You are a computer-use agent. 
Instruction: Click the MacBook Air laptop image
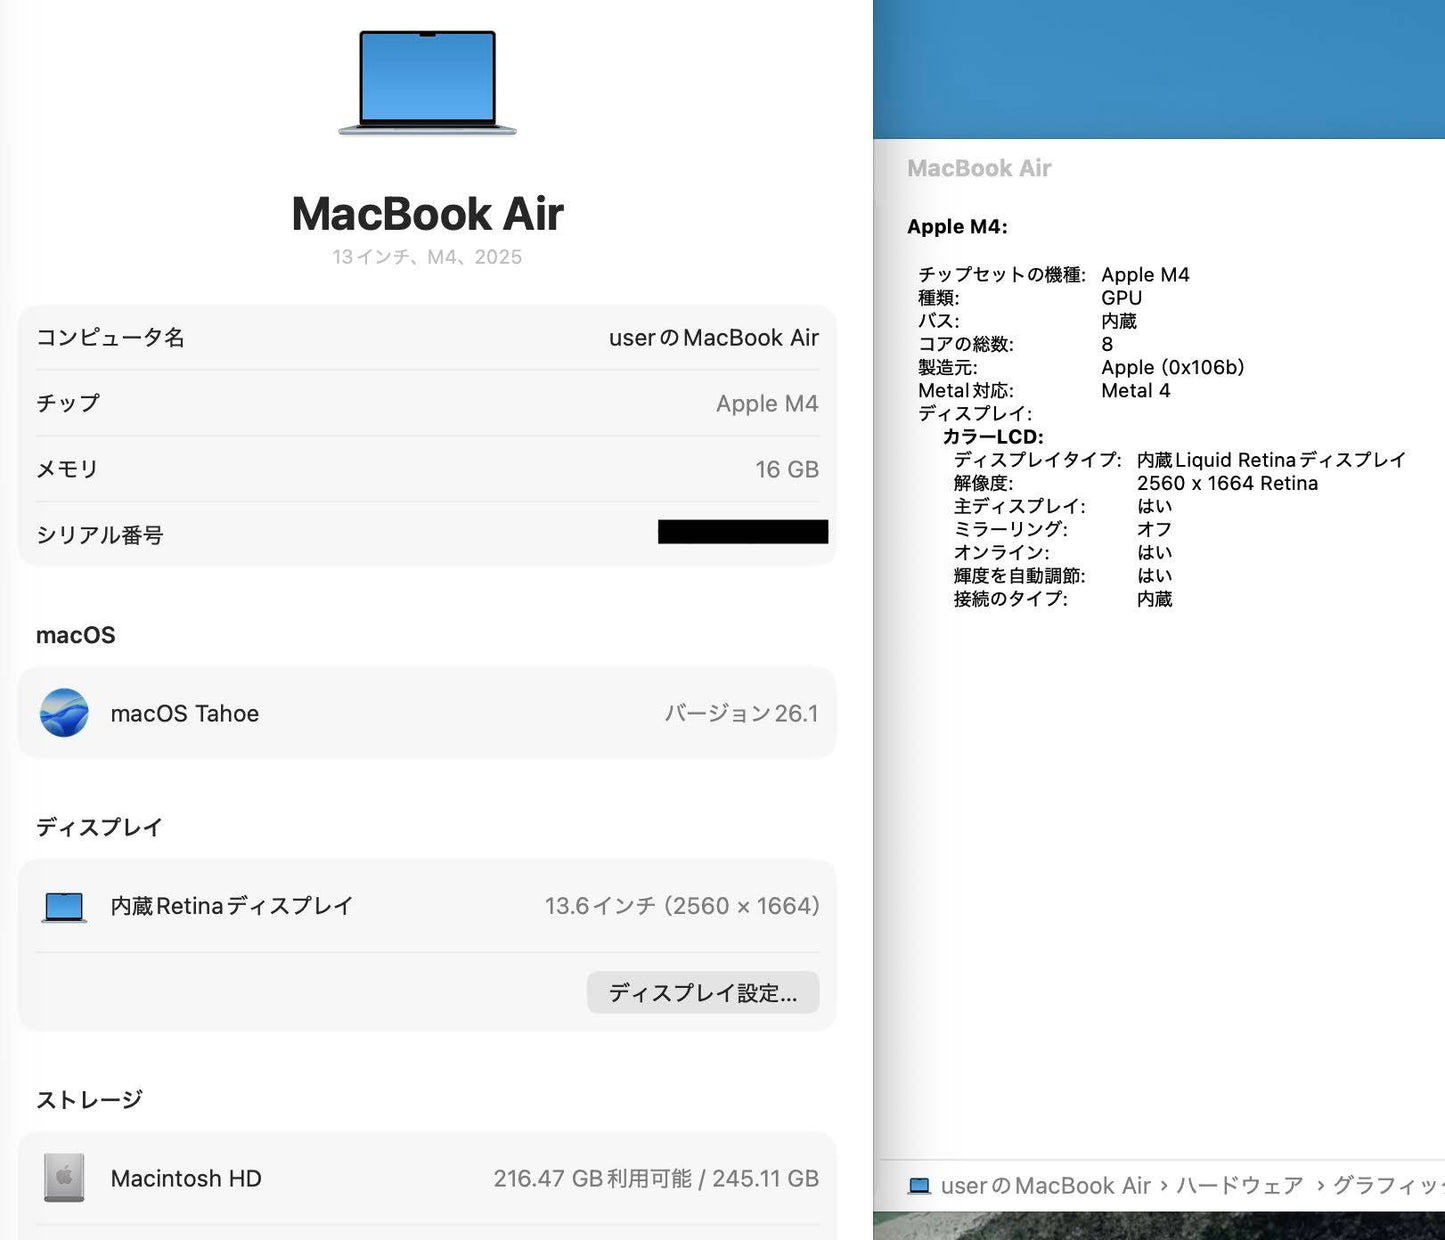tap(427, 82)
